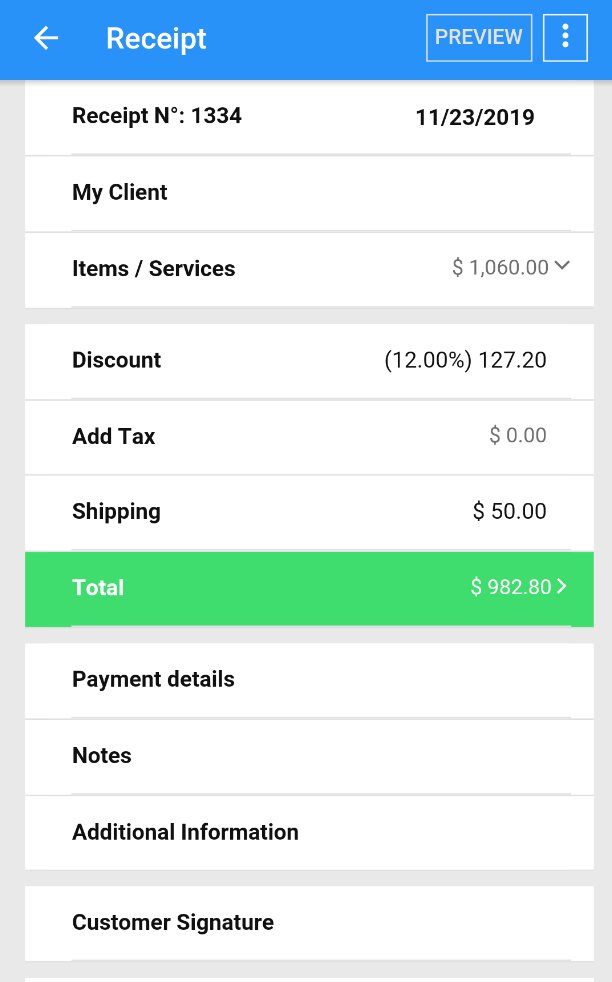Open the Items / Services section
This screenshot has width=612, height=982.
[153, 269]
